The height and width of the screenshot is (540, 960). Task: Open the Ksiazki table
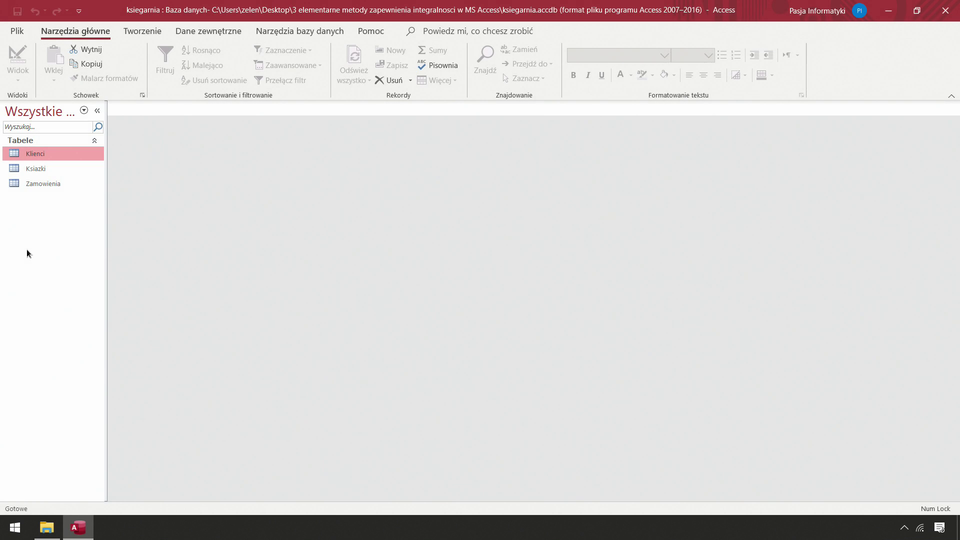(x=35, y=169)
